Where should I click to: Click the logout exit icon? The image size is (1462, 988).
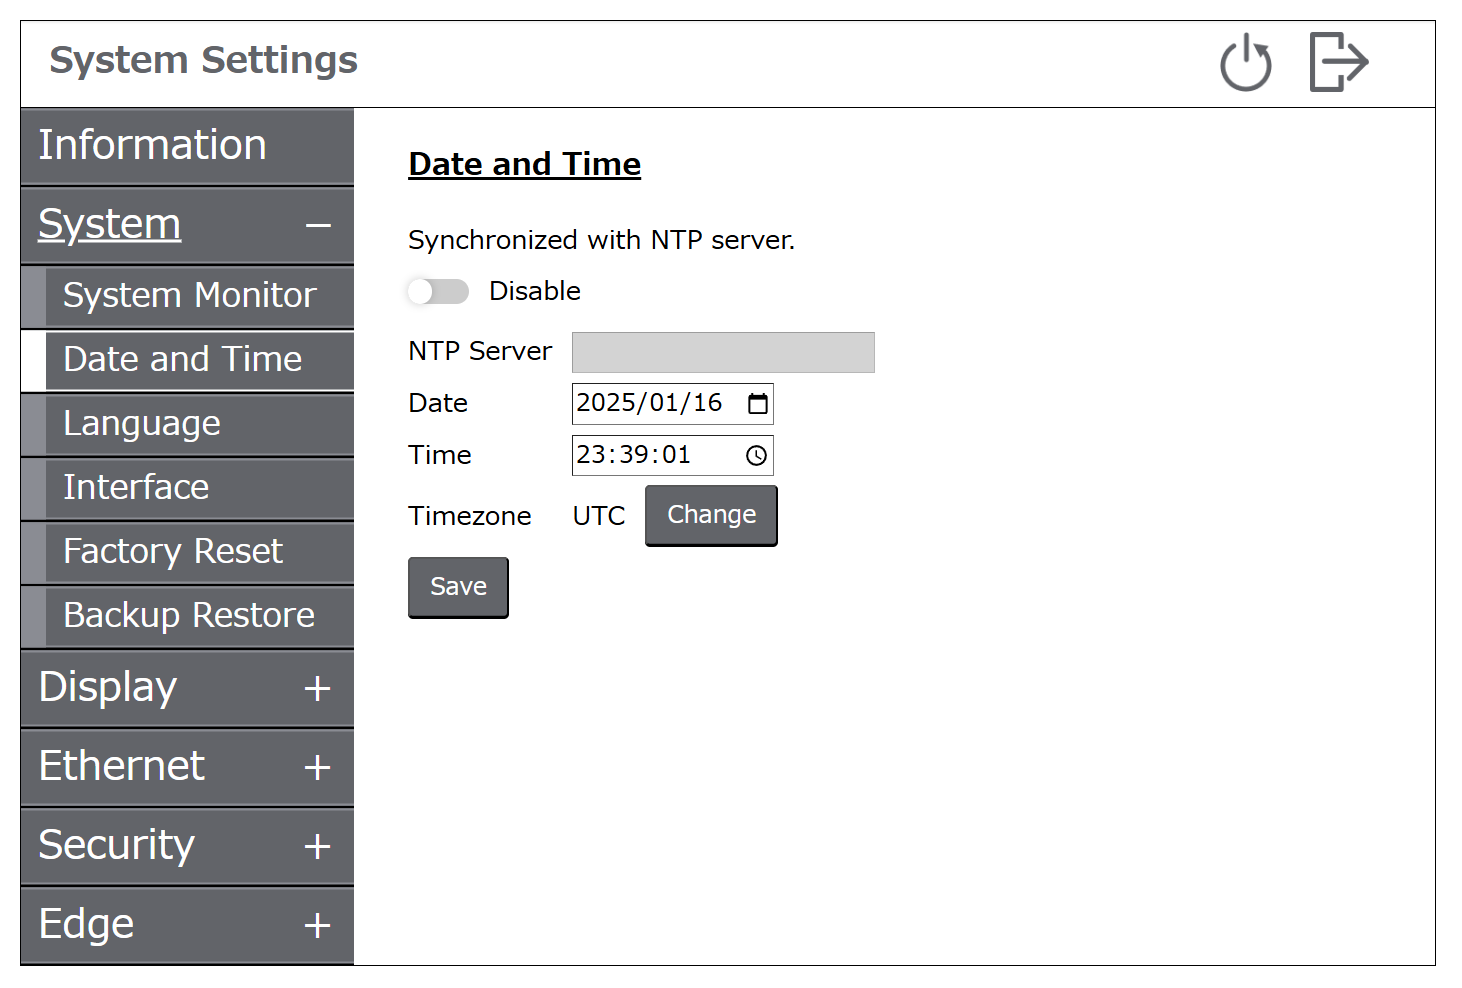pyautogui.click(x=1339, y=62)
